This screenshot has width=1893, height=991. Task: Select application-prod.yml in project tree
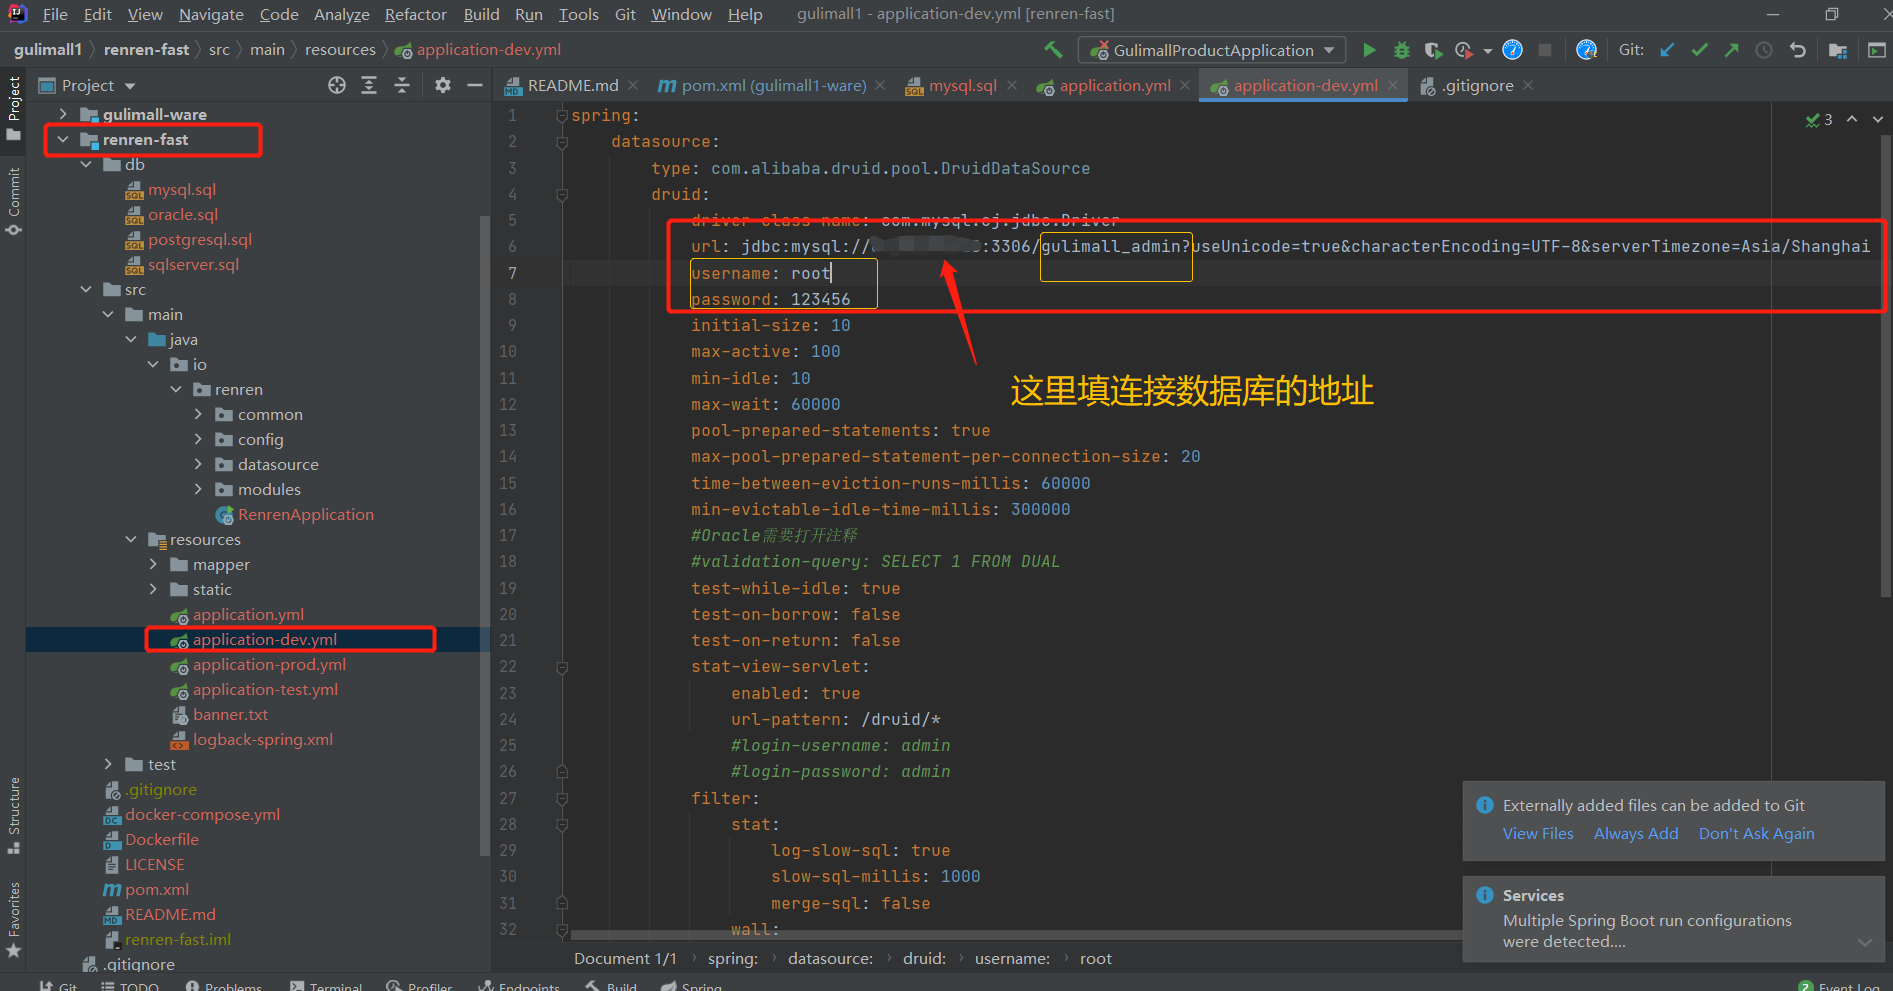point(269,664)
